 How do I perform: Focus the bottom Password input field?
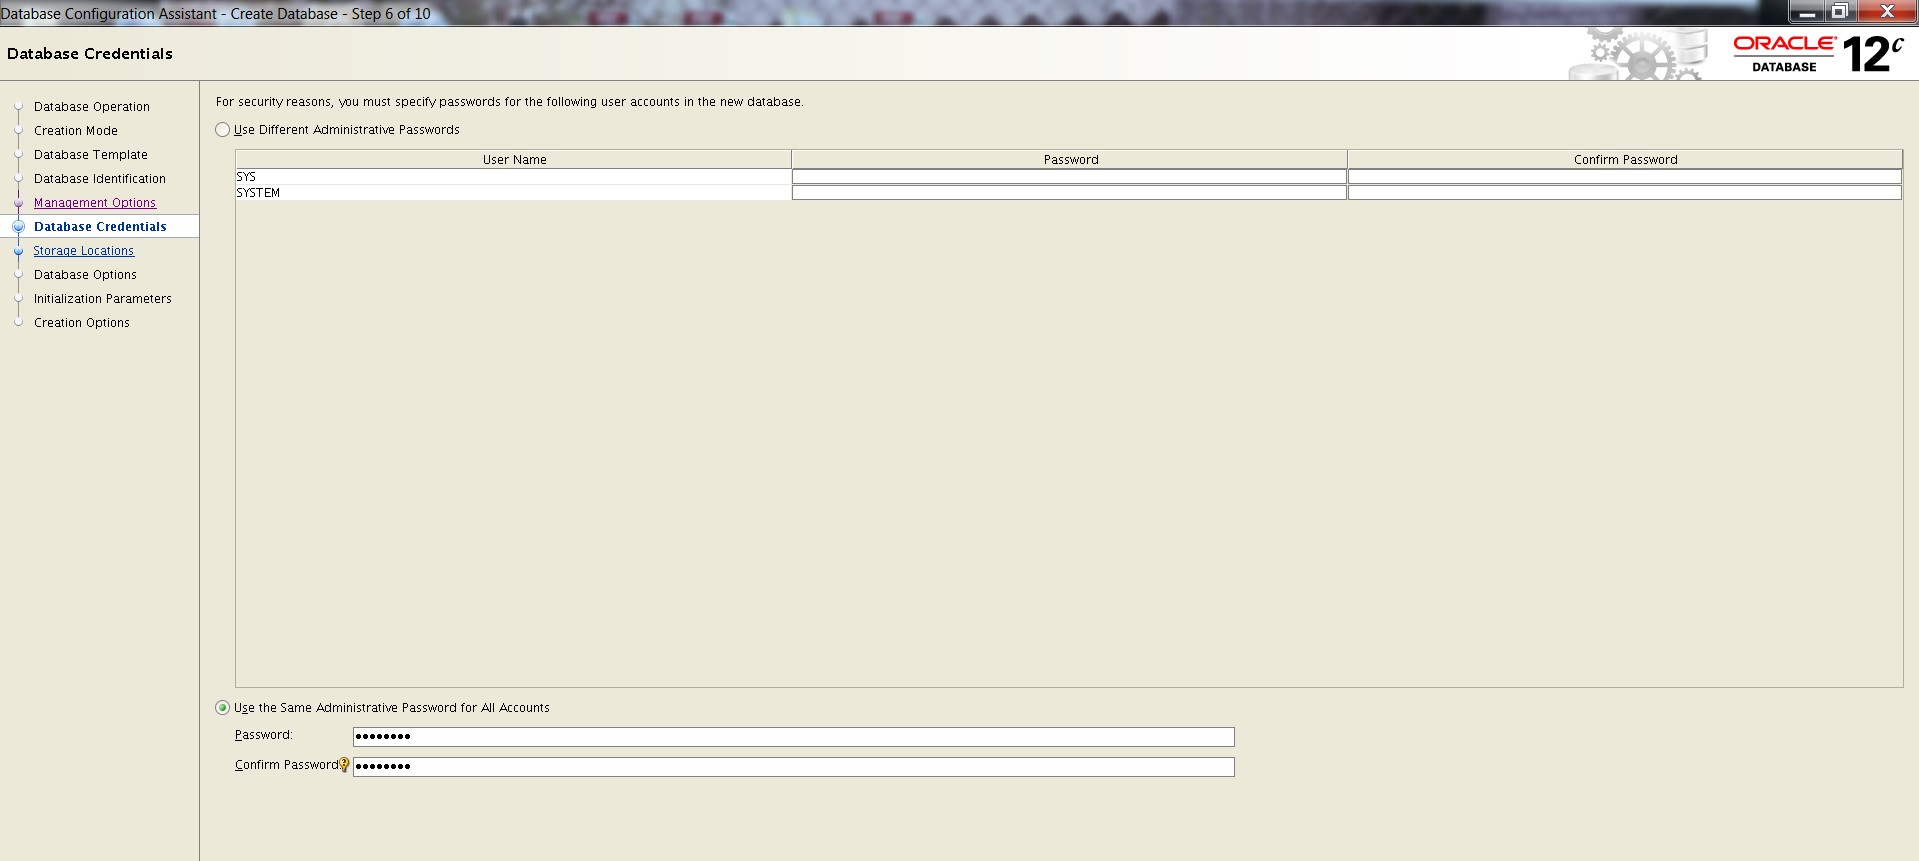(x=793, y=737)
